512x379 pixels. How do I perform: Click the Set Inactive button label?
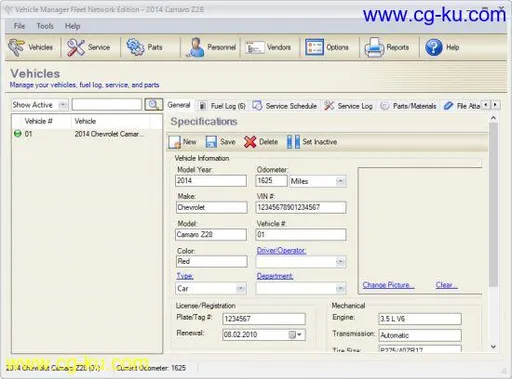tap(320, 142)
